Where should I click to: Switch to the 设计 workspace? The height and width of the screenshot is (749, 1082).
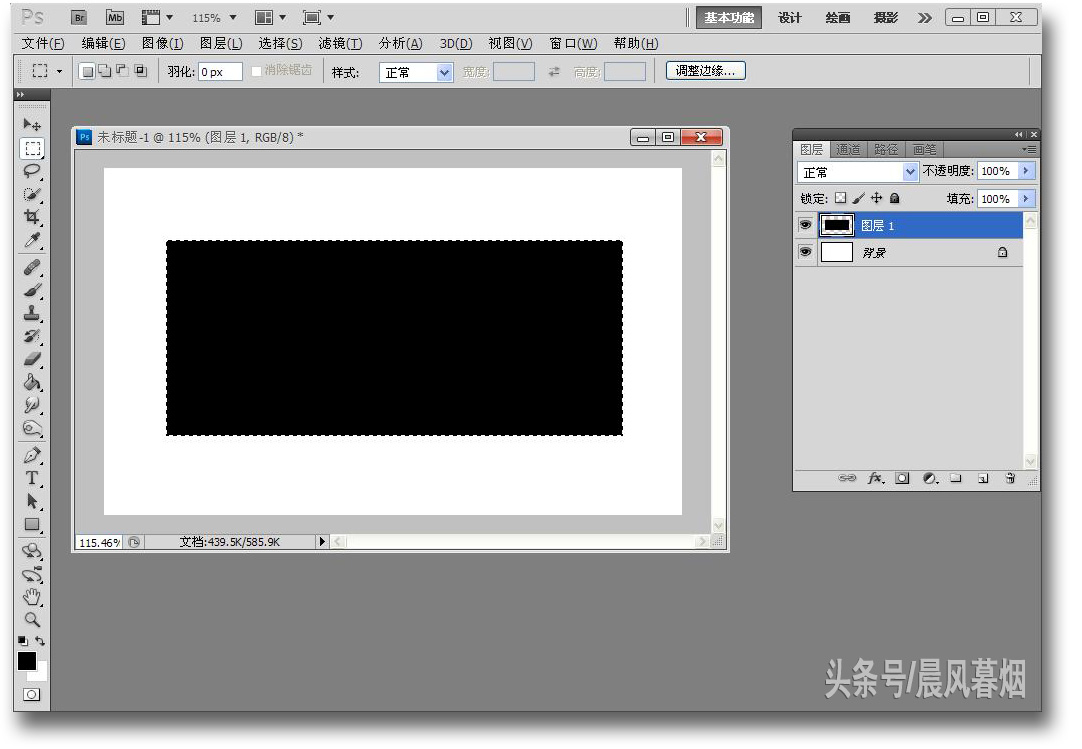(789, 17)
